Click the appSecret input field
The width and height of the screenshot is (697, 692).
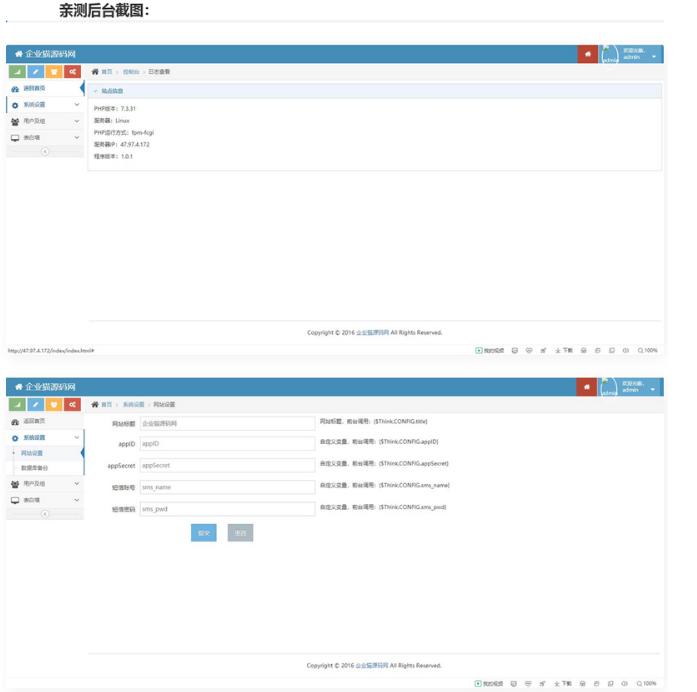pyautogui.click(x=227, y=465)
